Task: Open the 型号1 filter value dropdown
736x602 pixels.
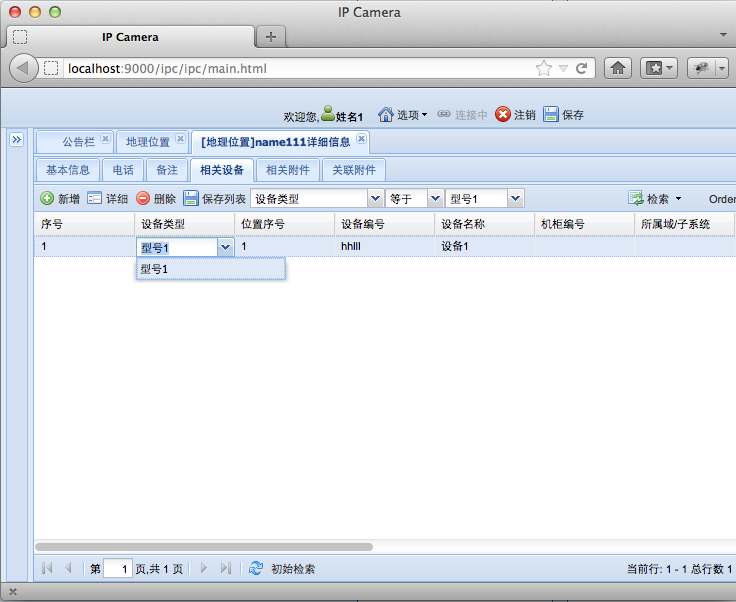Action: (516, 199)
